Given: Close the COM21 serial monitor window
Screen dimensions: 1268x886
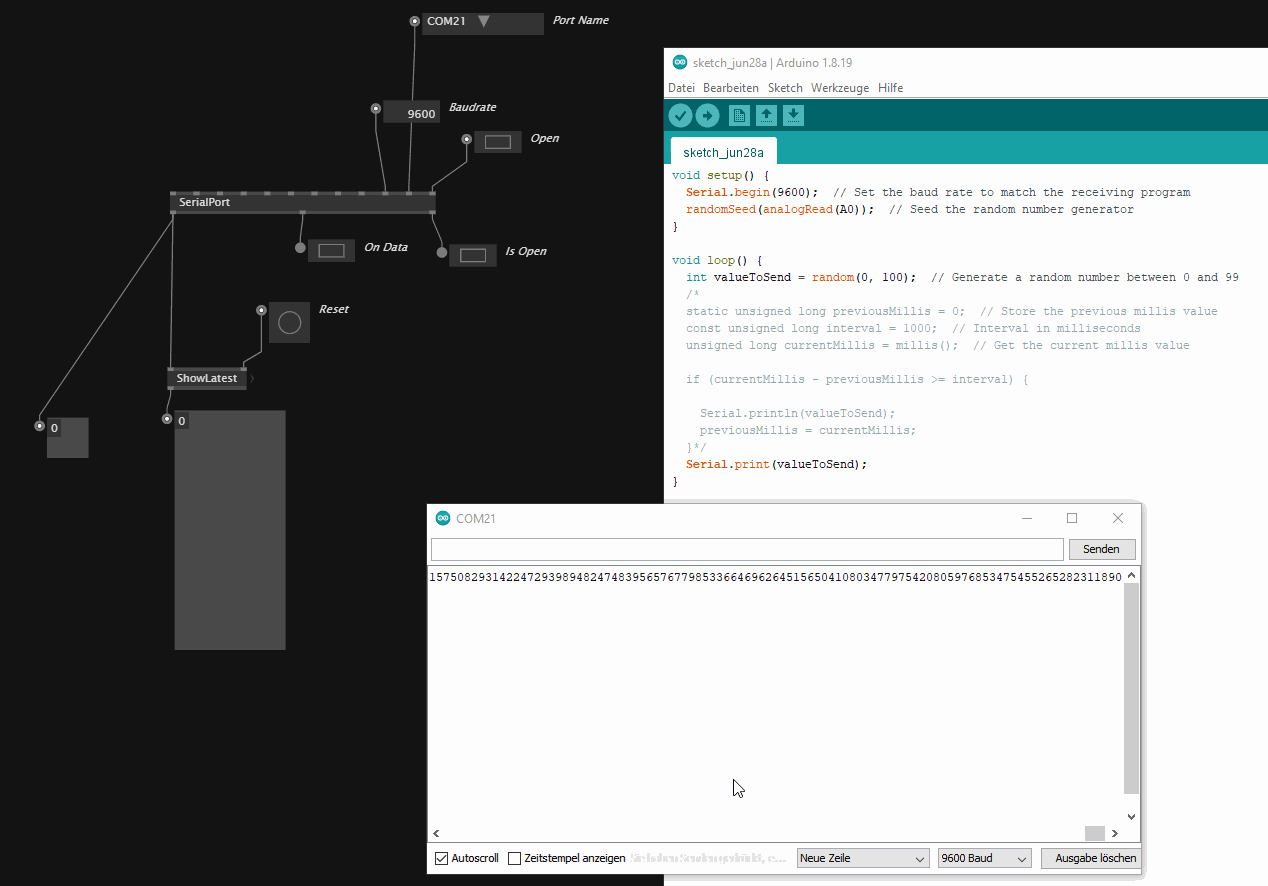Looking at the screenshot, I should click(x=1118, y=518).
